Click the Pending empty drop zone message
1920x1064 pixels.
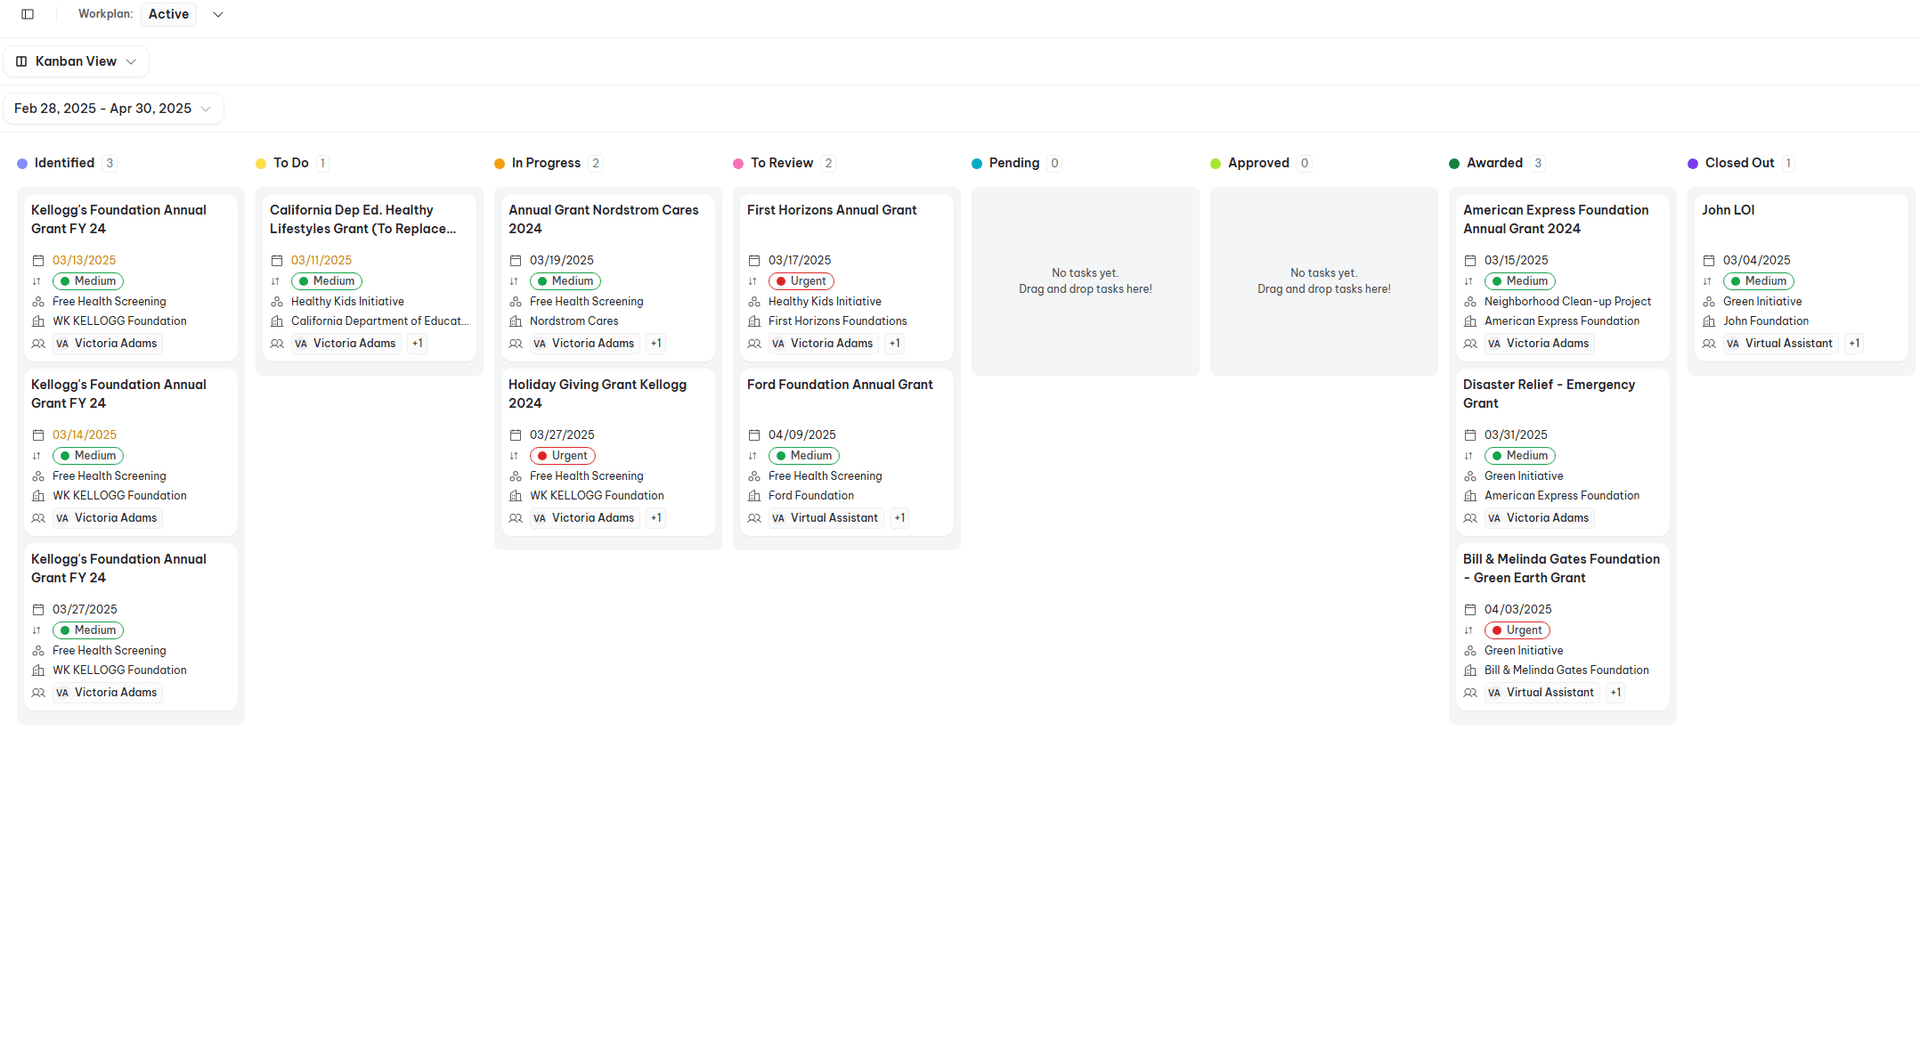click(x=1085, y=281)
